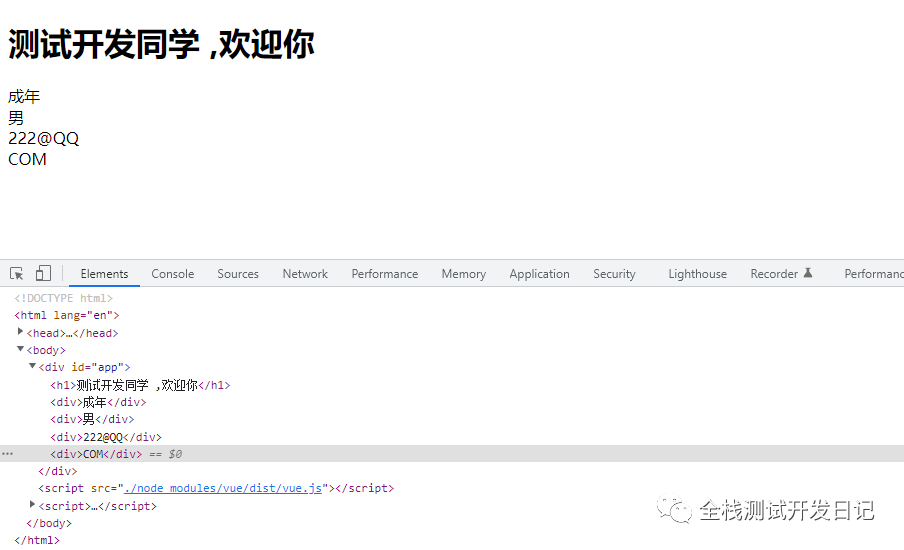Expand the head element
The image size is (904, 550).
pos(21,331)
